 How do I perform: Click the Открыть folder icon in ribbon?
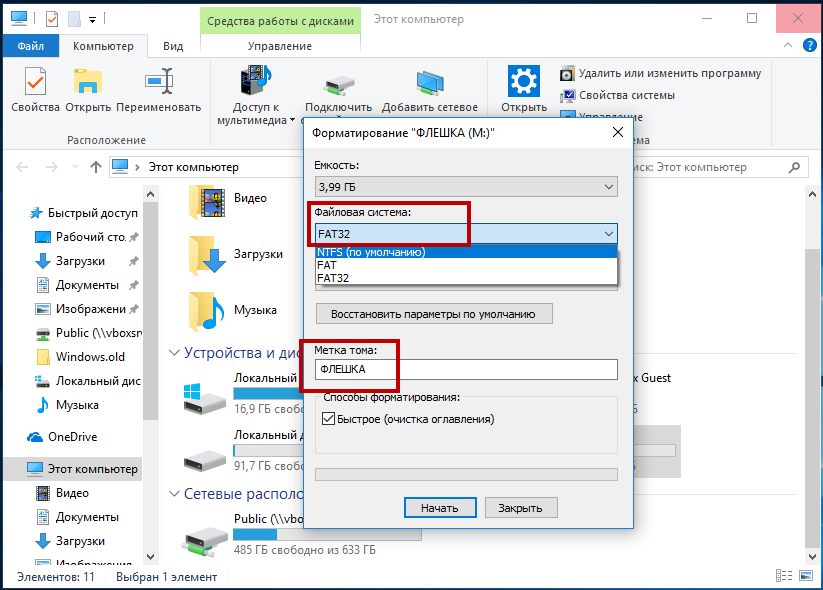pyautogui.click(x=88, y=82)
